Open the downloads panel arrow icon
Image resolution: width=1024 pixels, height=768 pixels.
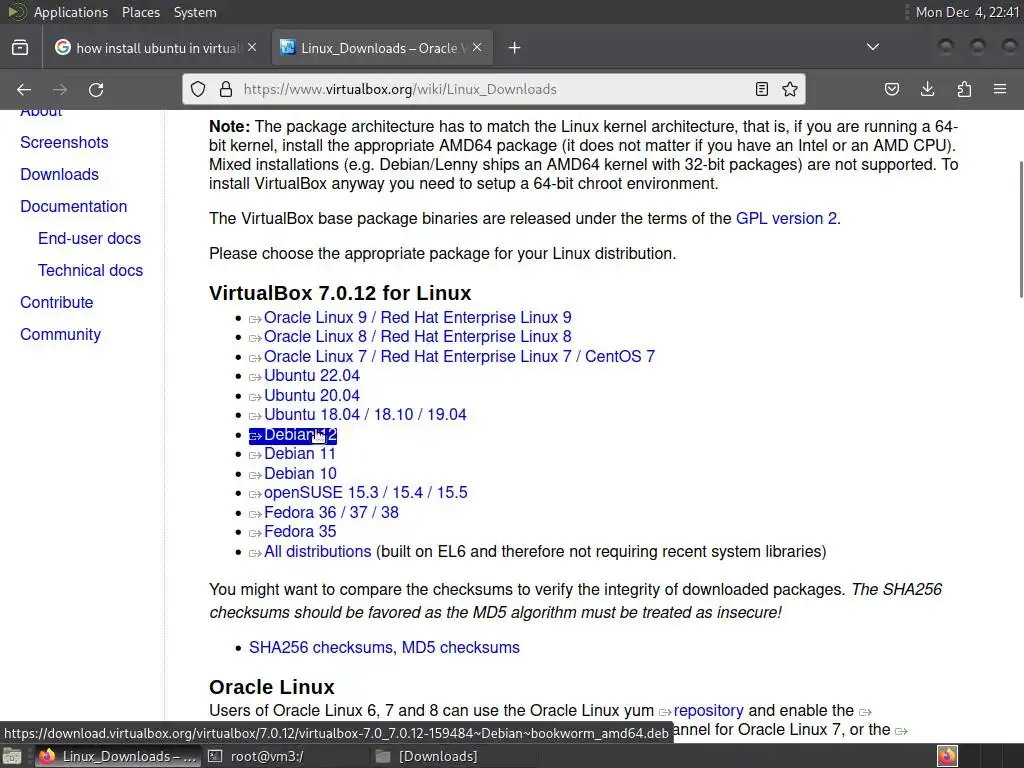click(x=927, y=89)
